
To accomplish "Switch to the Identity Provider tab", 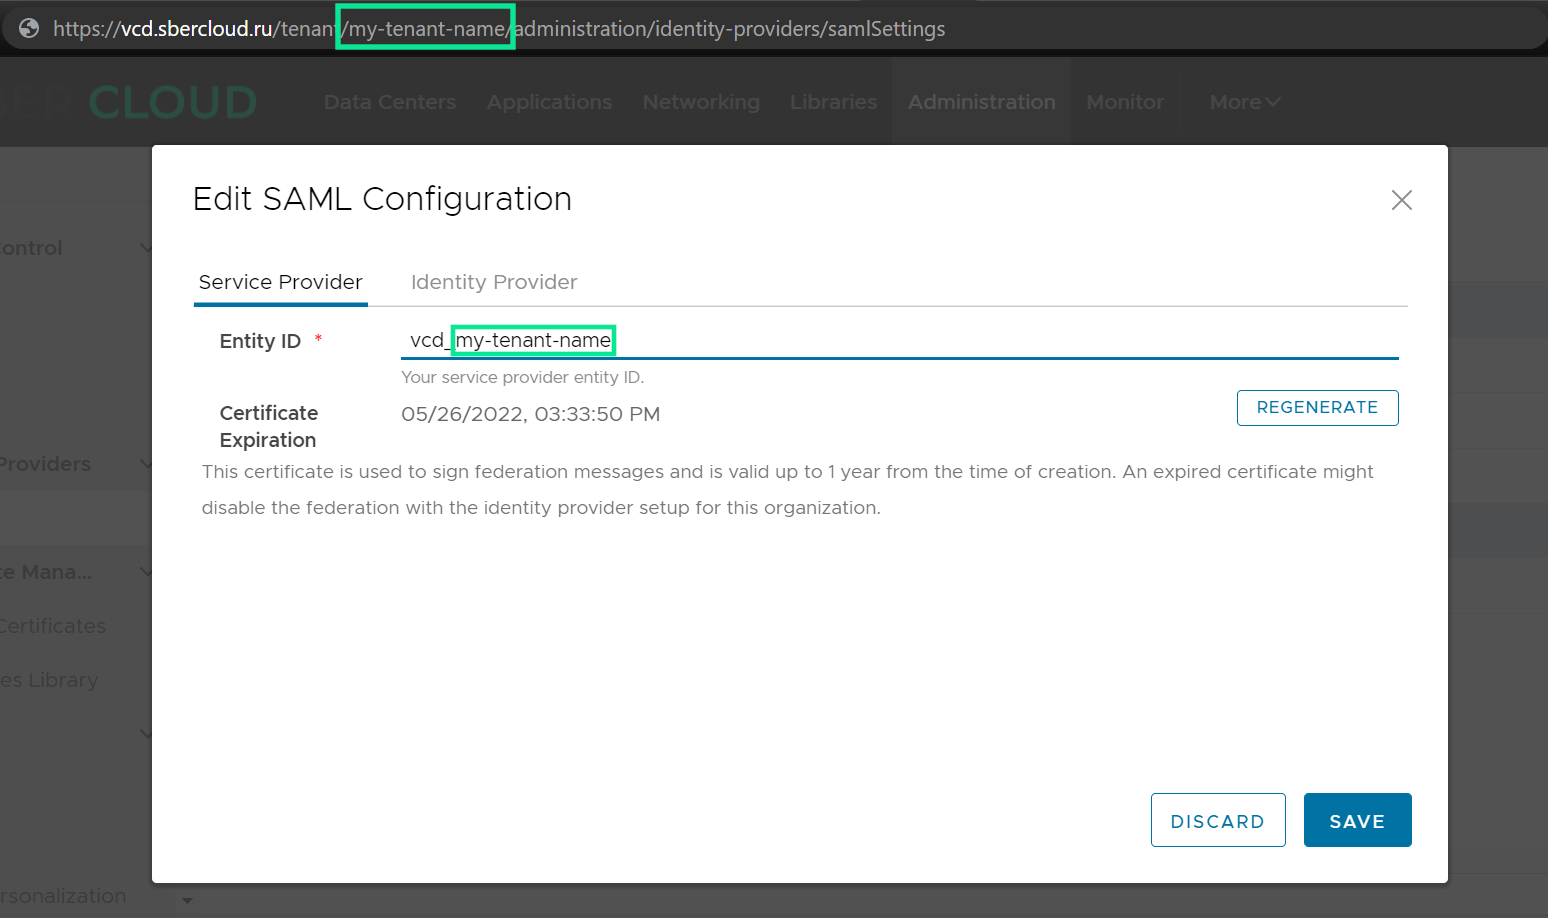I will pos(494,282).
